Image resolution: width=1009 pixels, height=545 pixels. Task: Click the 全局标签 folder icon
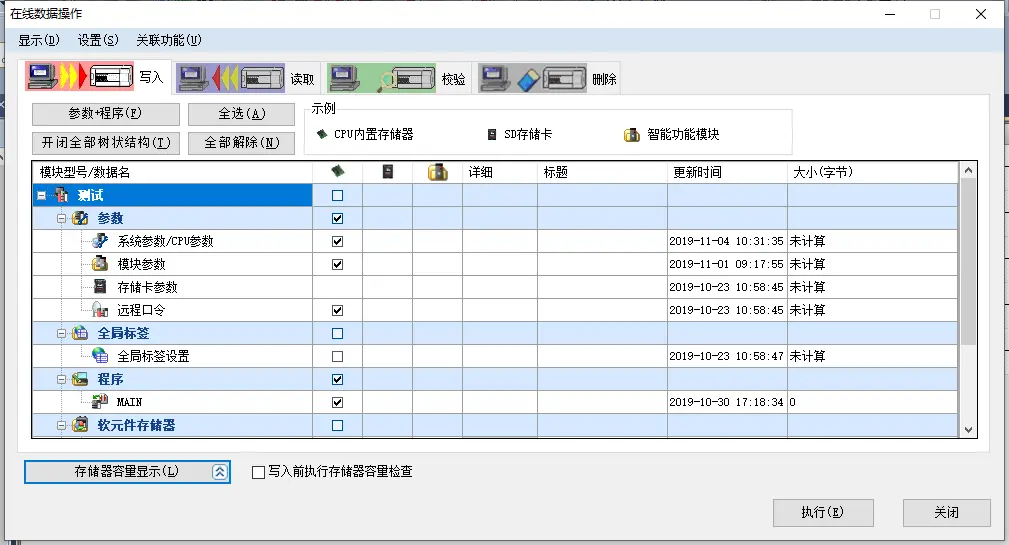pos(80,333)
